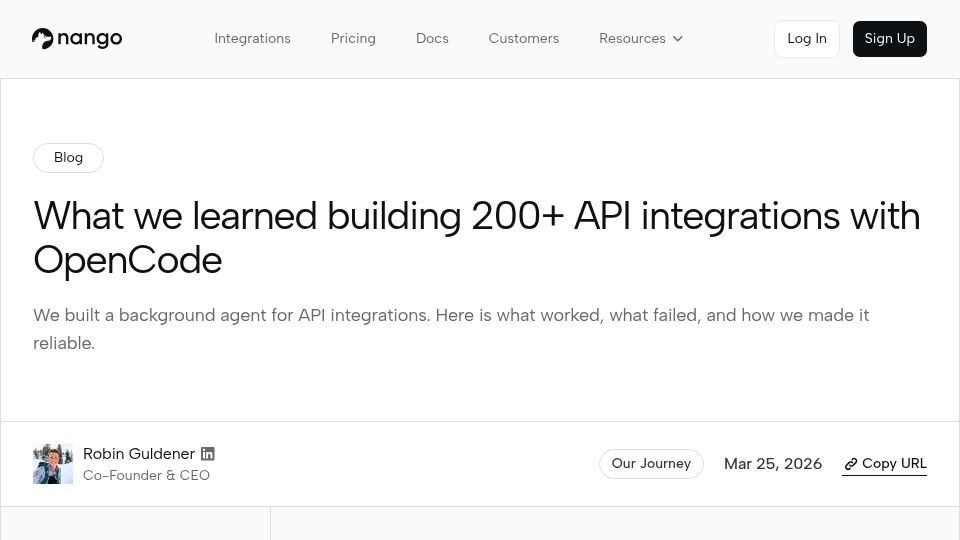Click Robin Guldener's author photo

coord(53,464)
